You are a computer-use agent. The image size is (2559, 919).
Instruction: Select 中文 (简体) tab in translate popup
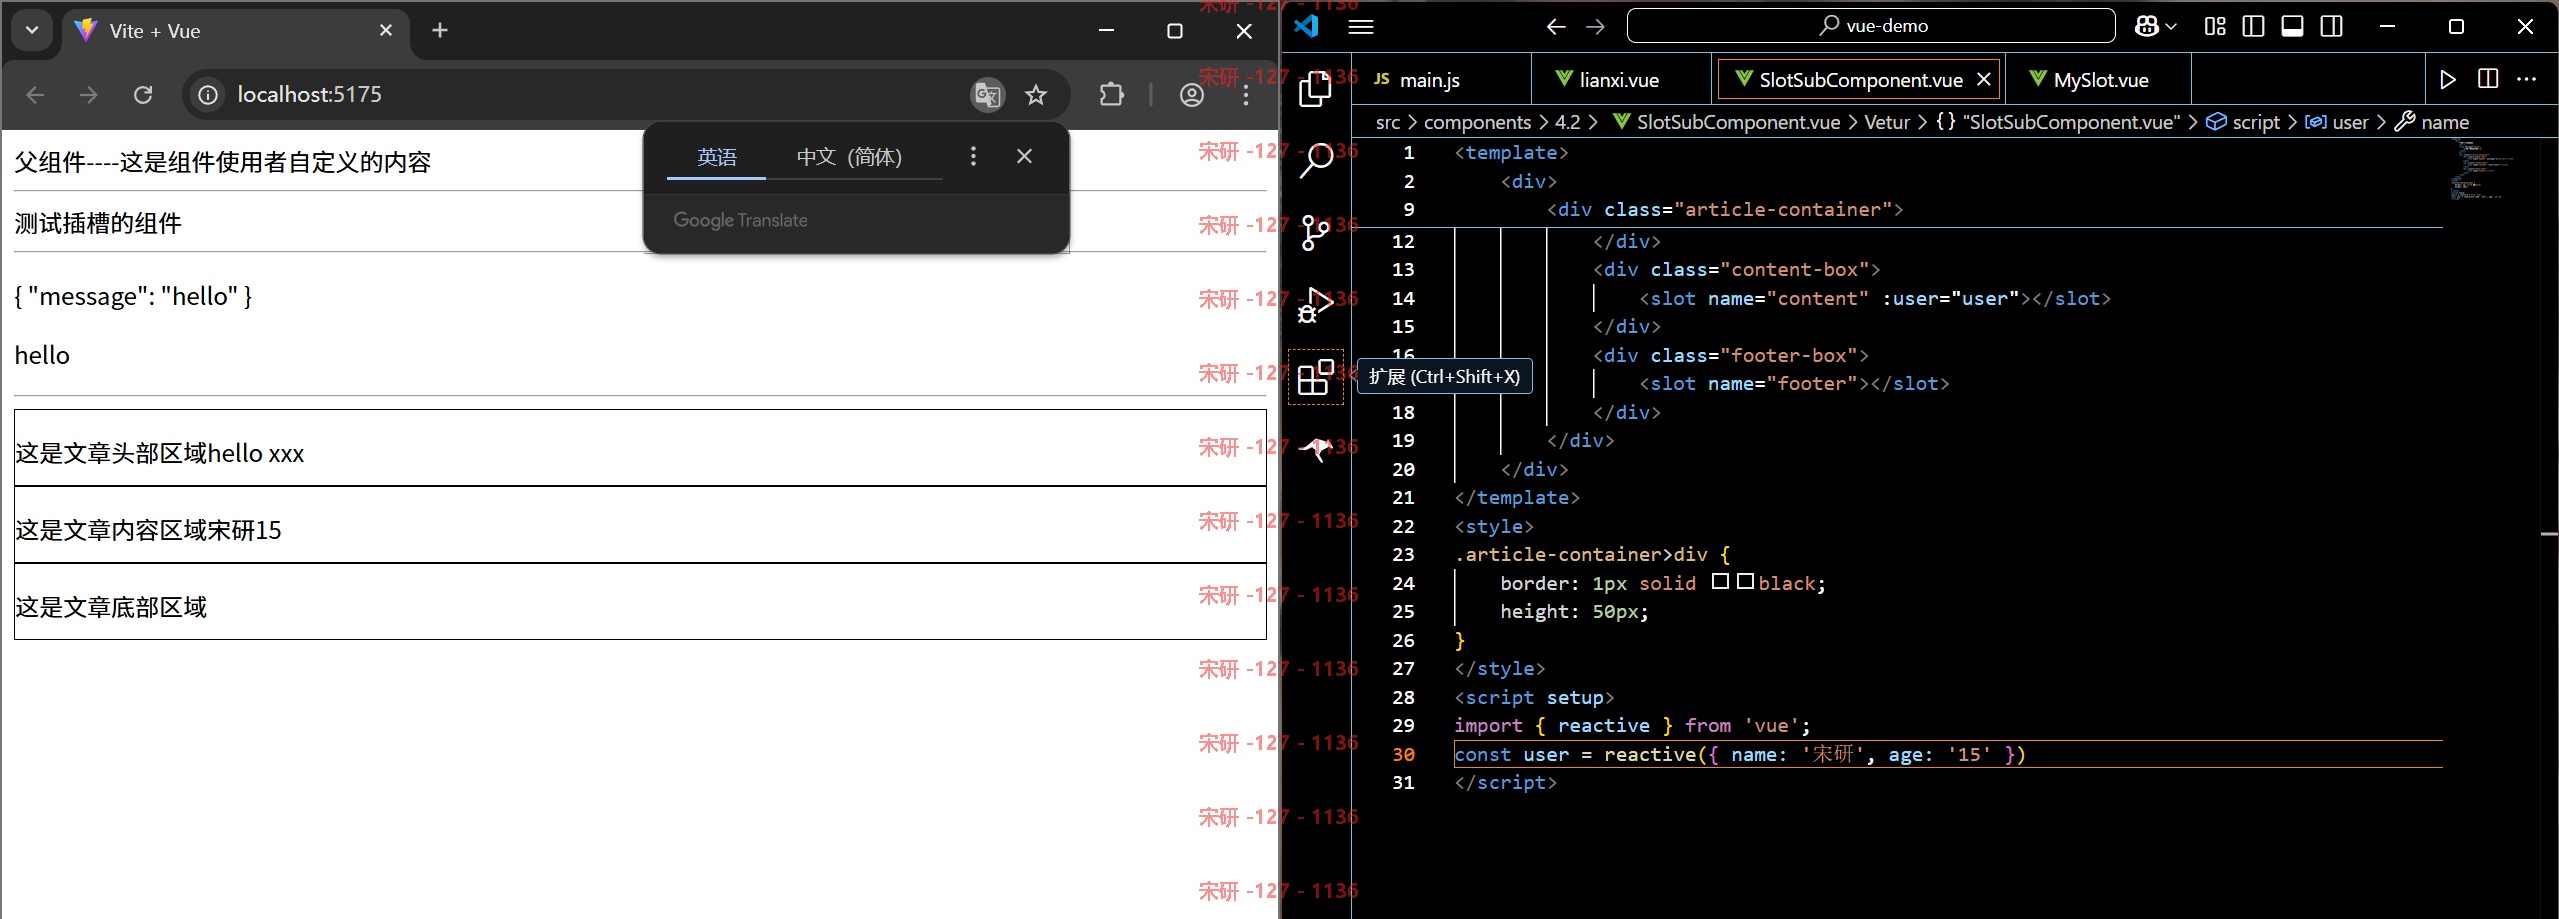click(x=850, y=157)
